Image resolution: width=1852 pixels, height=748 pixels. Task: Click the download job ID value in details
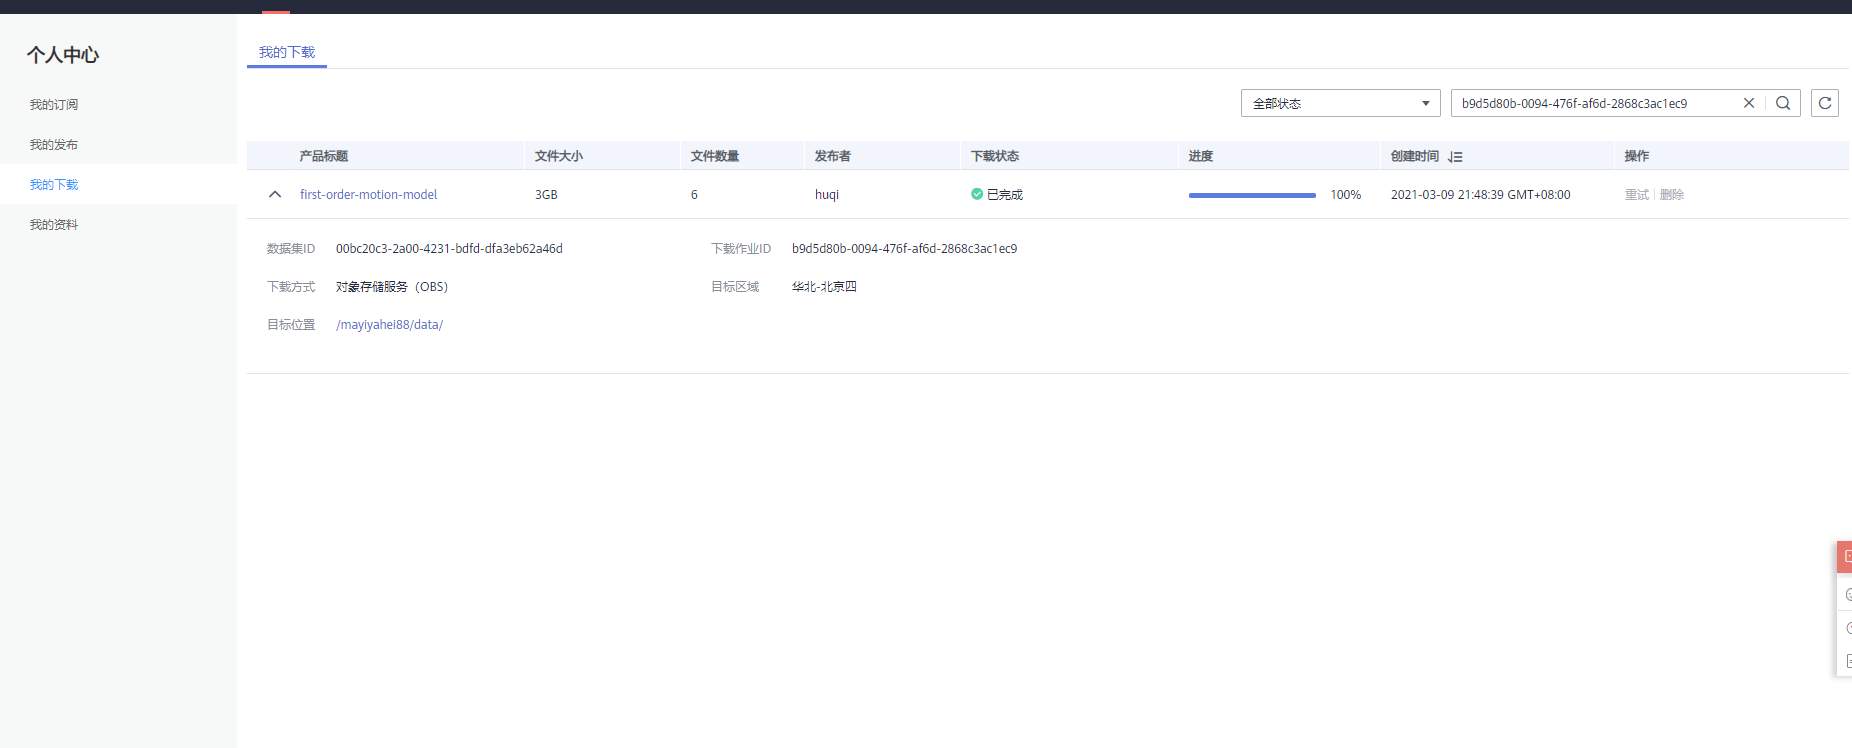pyautogui.click(x=904, y=248)
